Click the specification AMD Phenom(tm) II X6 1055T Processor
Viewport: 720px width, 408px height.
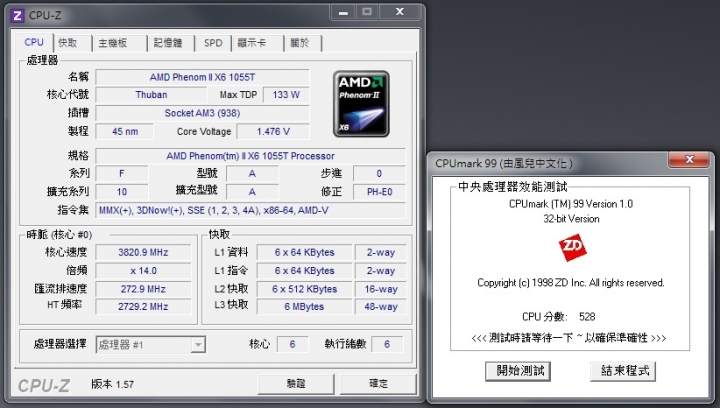tap(250, 156)
